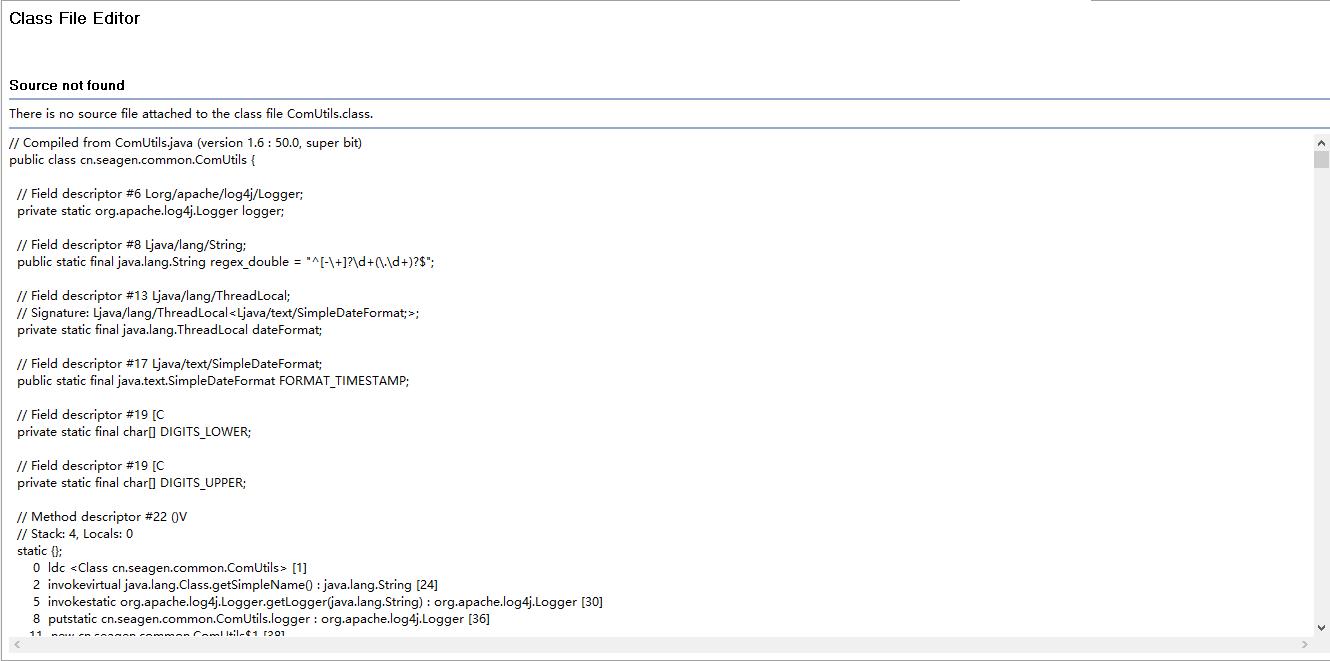Image resolution: width=1330 pixels, height=661 pixels.
Task: Click the 'invokevirtual java.lang.Class.getSimpleName()' line
Action: click(x=235, y=585)
